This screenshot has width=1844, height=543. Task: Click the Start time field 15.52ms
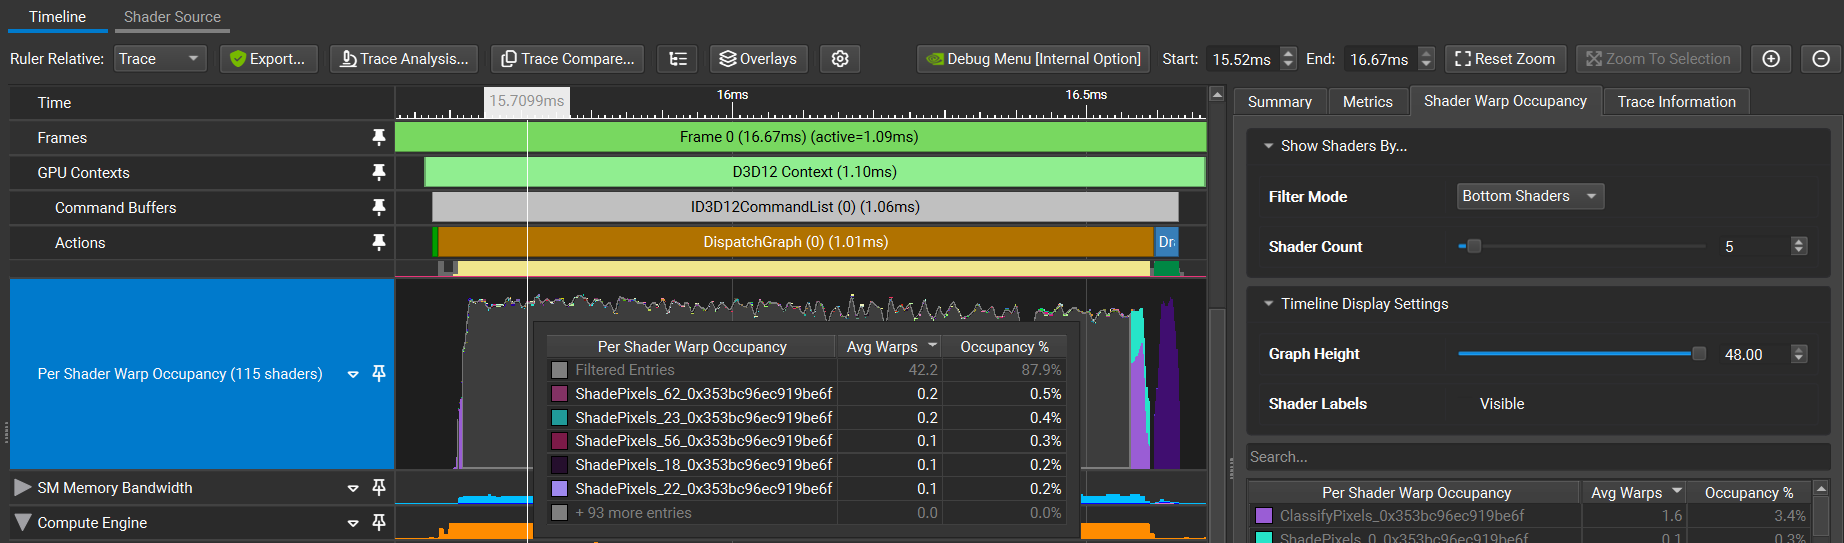click(1243, 59)
